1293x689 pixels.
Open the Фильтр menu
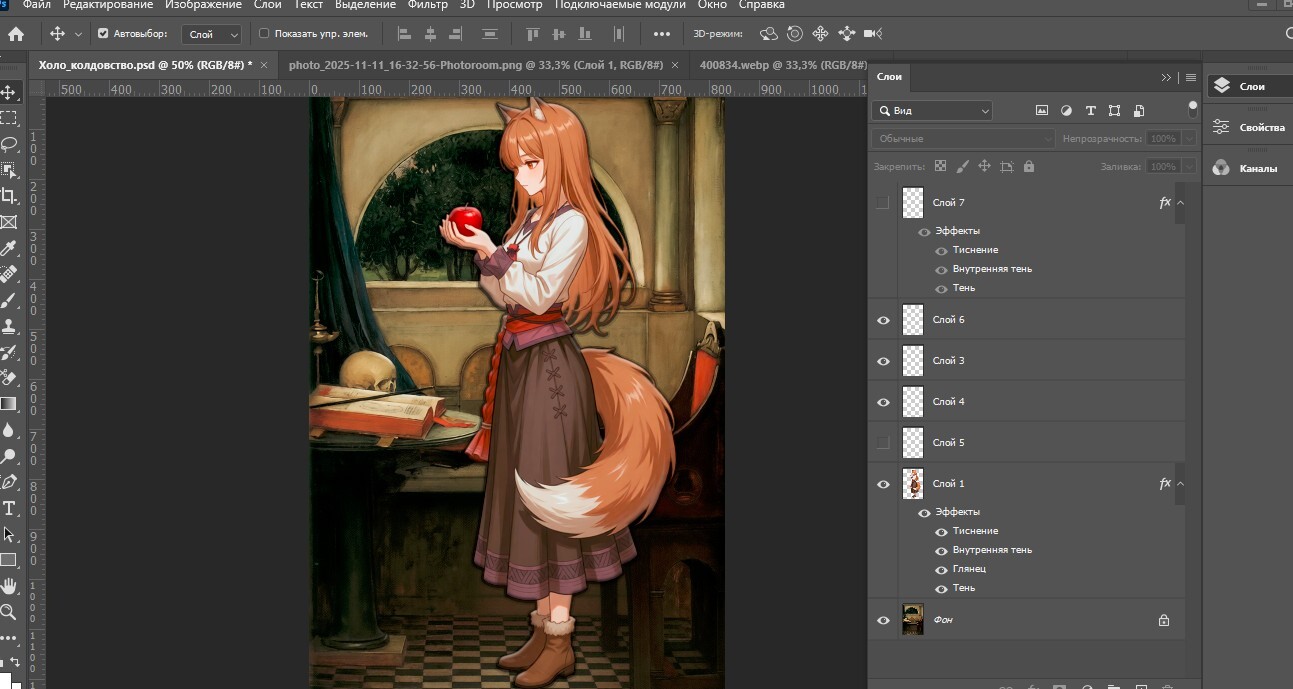pyautogui.click(x=428, y=5)
